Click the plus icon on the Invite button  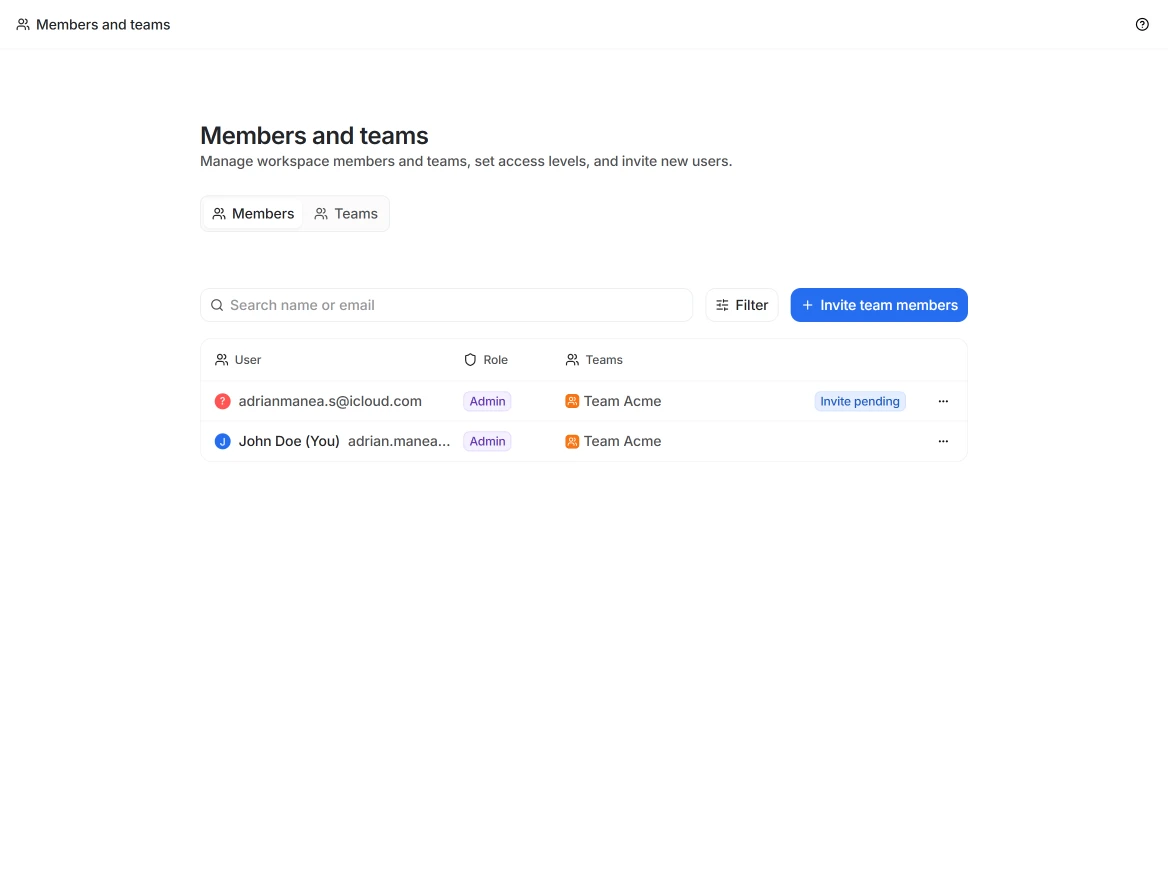point(808,305)
